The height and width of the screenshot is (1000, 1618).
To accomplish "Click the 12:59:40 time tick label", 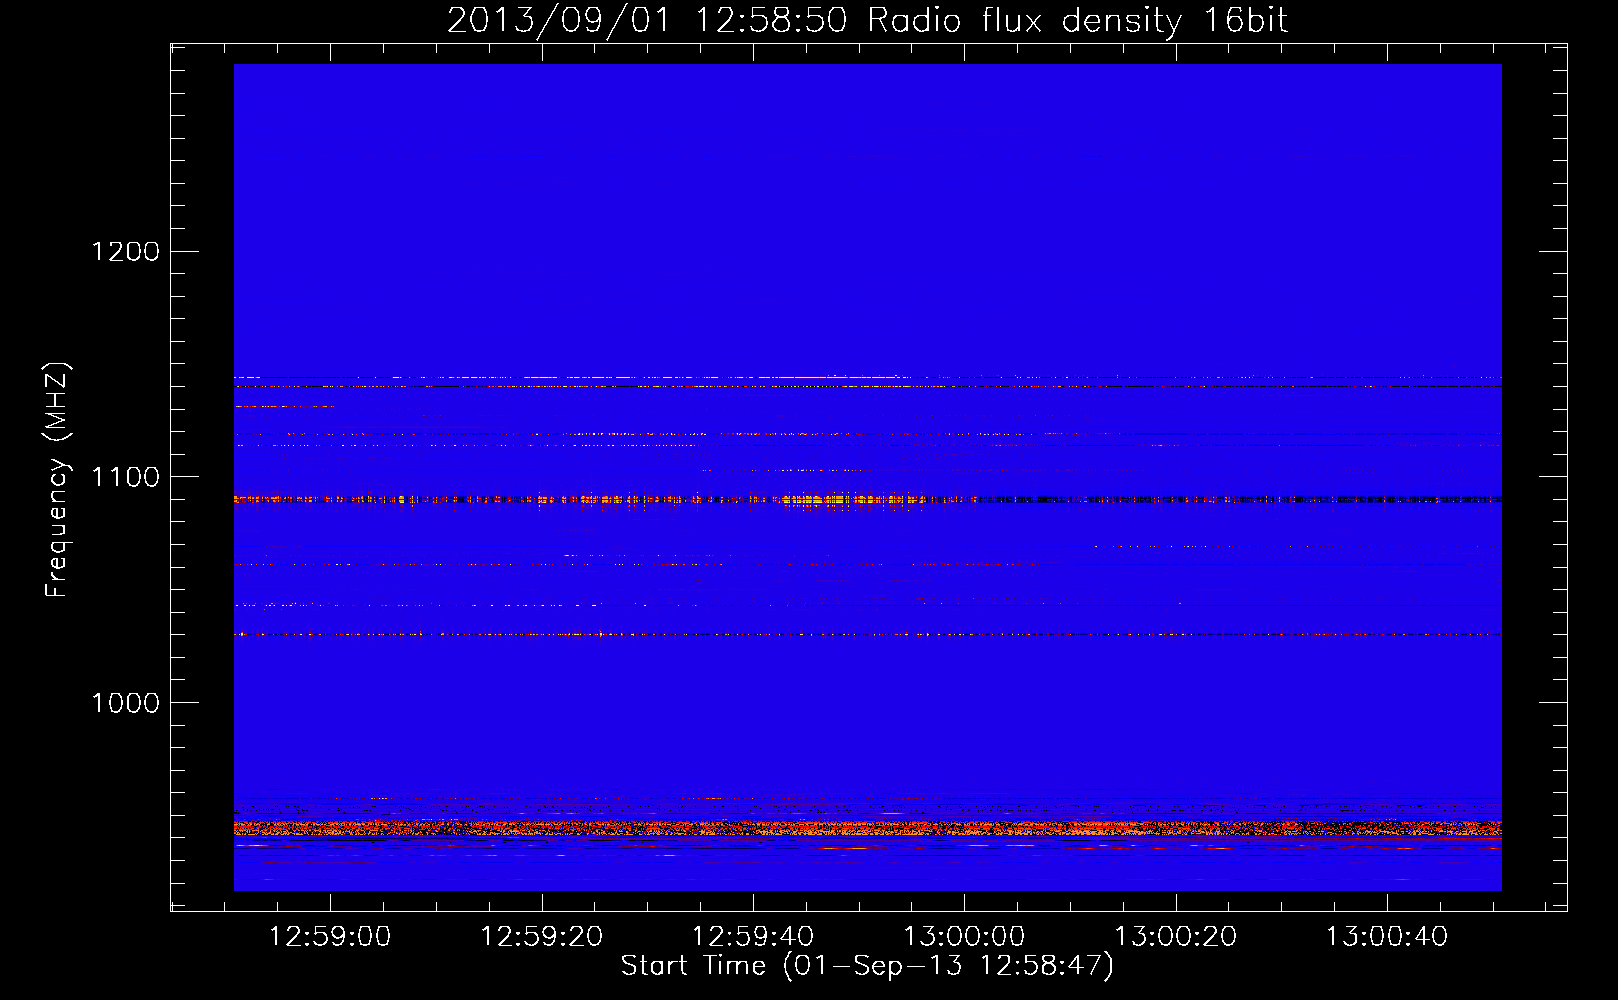I will [x=753, y=937].
